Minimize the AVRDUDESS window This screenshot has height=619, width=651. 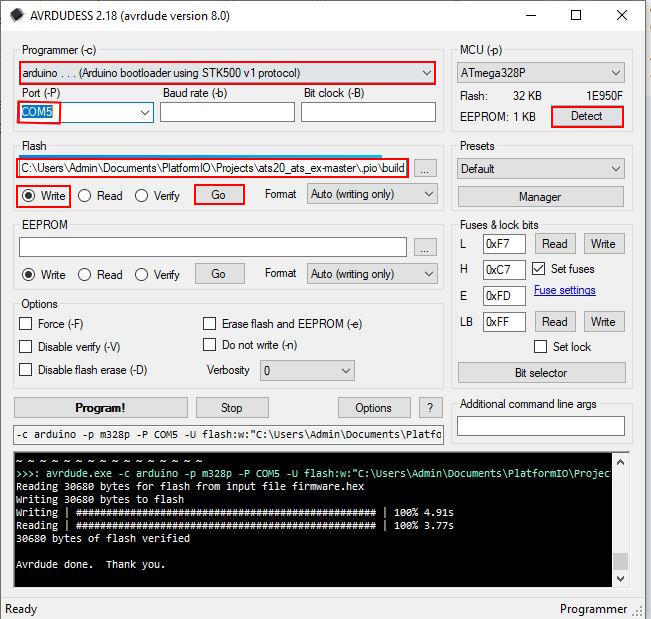531,15
